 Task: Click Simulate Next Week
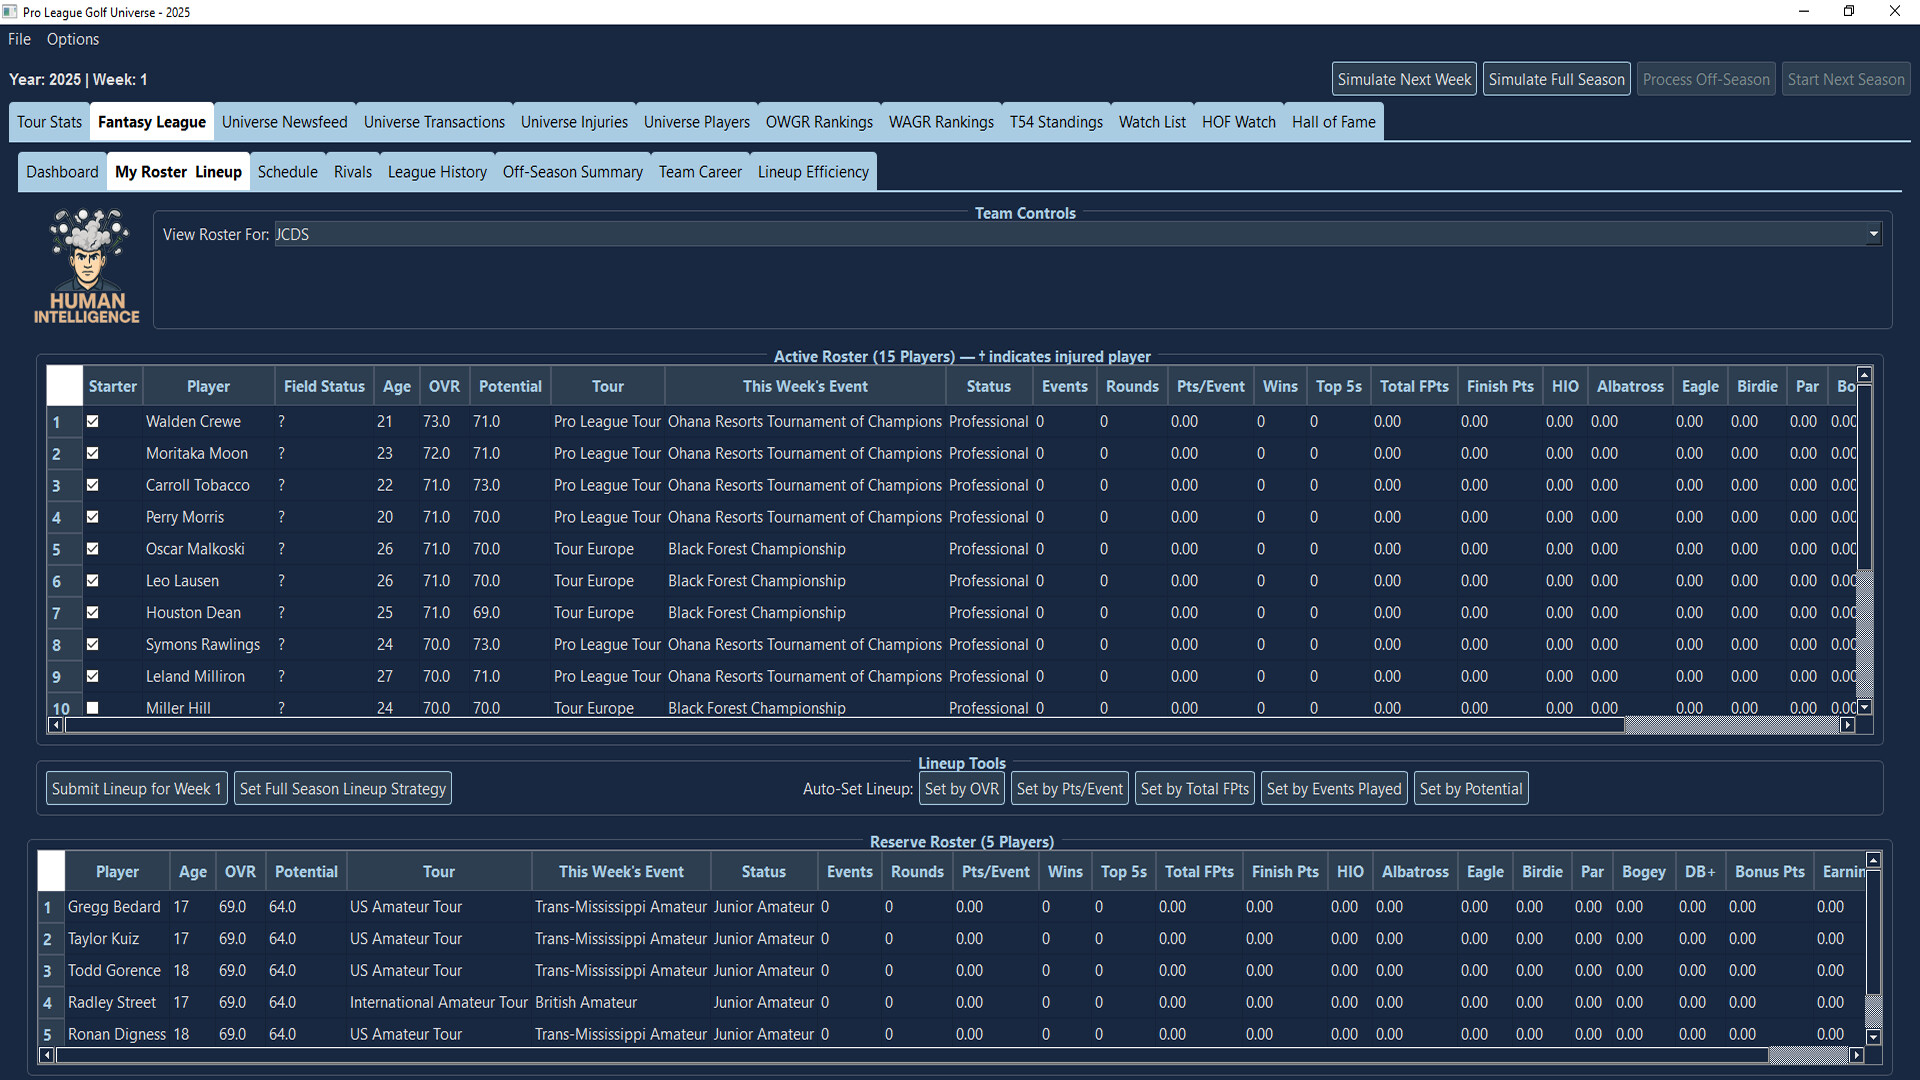pyautogui.click(x=1403, y=78)
